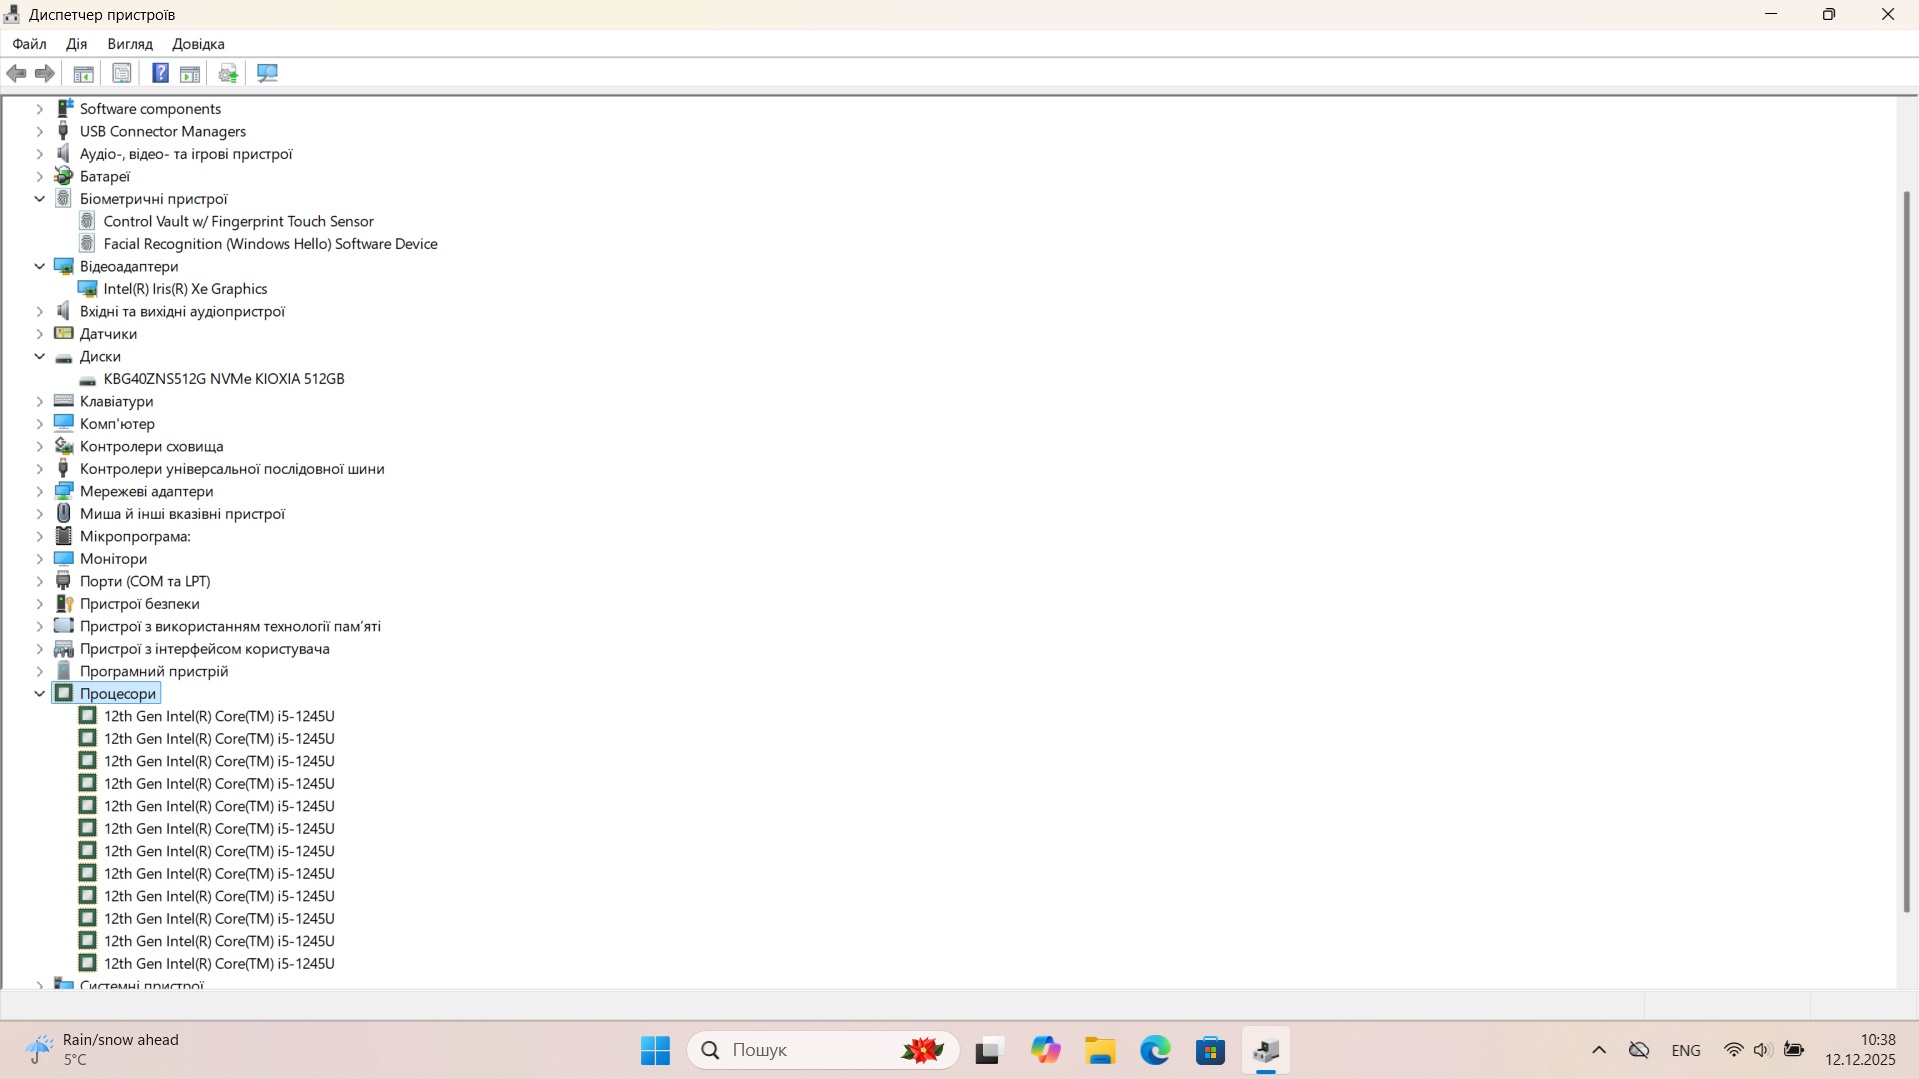The width and height of the screenshot is (1919, 1079).
Task: Click the vertical scrollbar of the device list
Action: (1906, 550)
